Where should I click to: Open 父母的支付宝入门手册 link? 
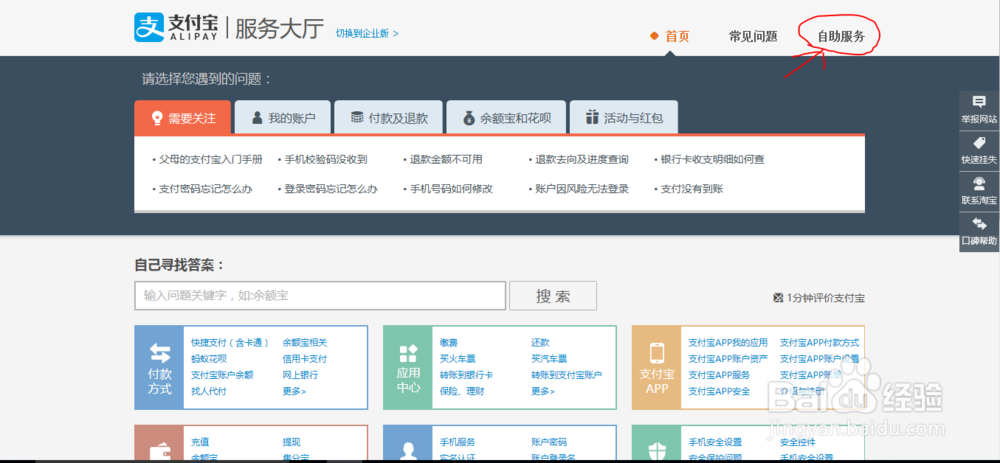(x=210, y=159)
